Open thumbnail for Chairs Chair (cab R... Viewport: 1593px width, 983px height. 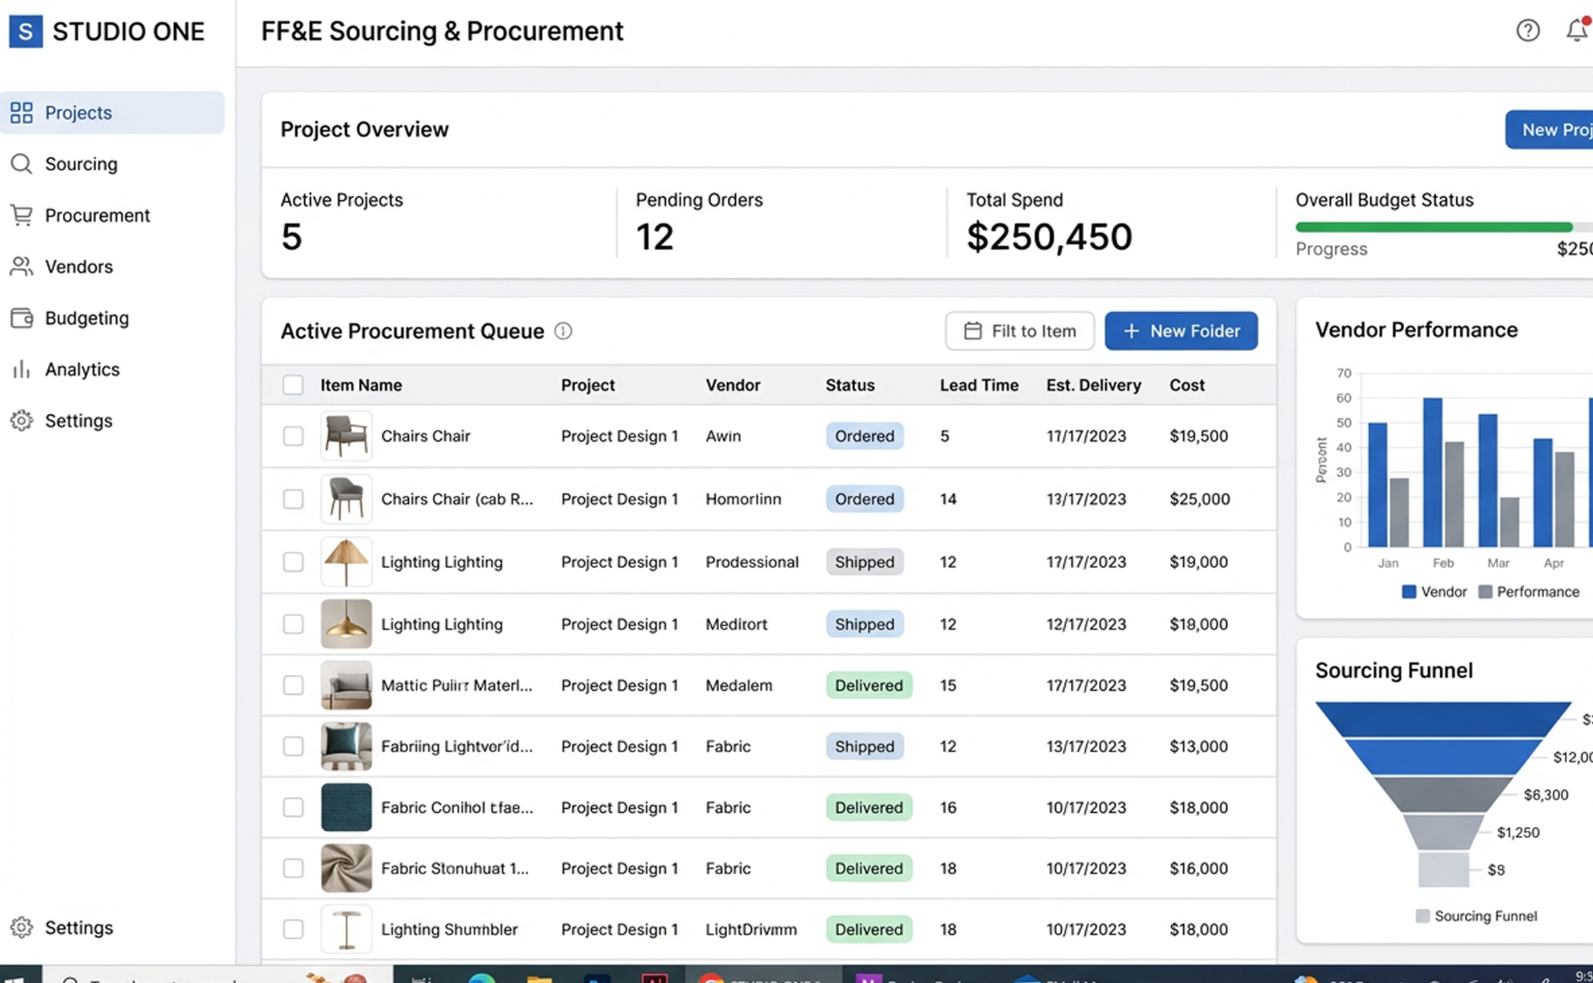click(346, 499)
